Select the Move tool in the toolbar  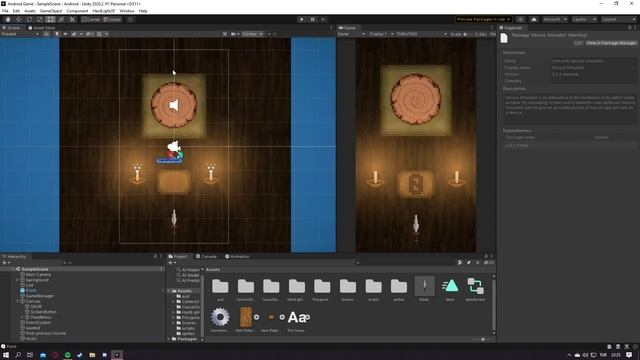coord(18,19)
